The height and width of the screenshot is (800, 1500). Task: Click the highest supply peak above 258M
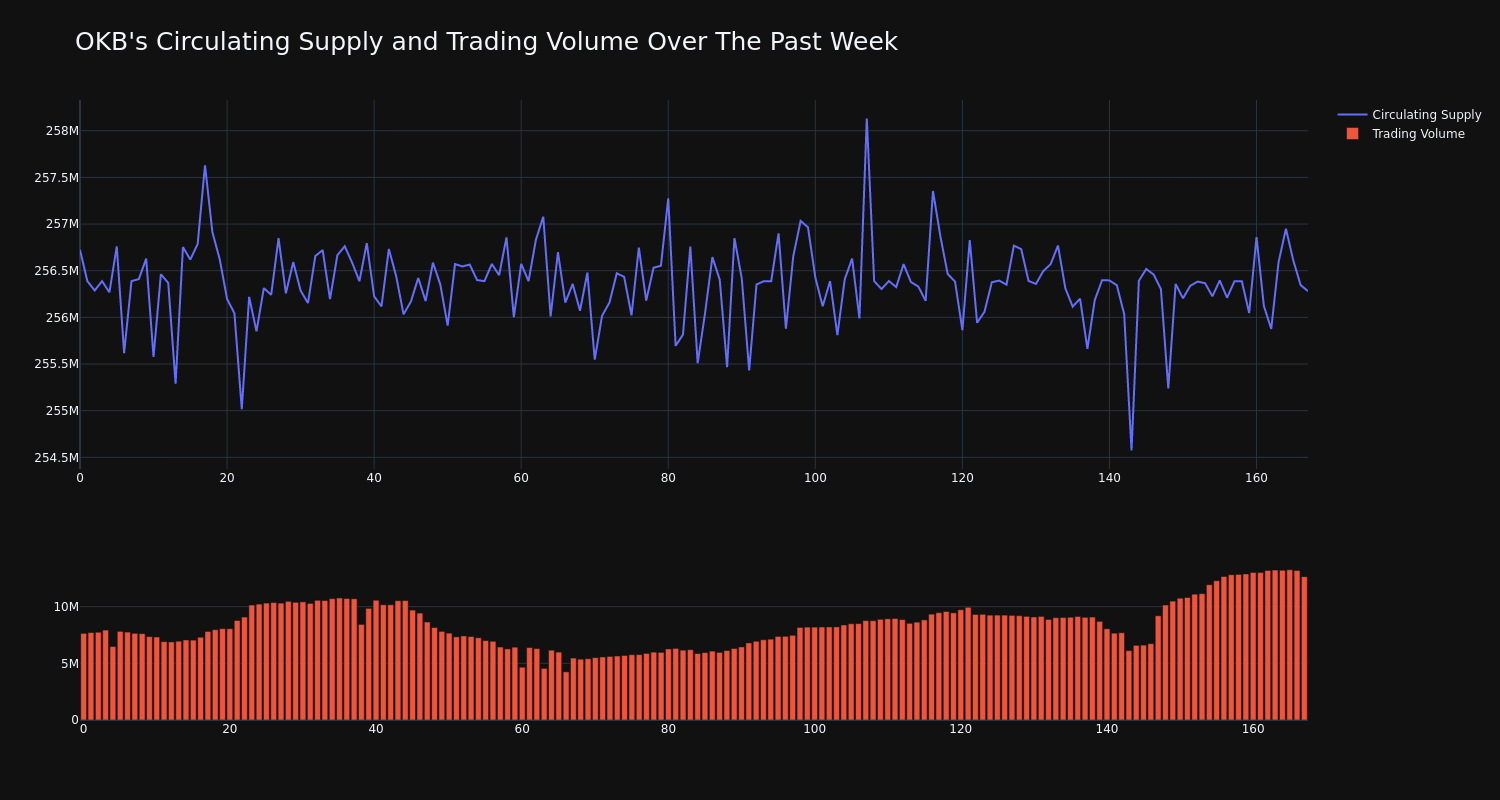[867, 120]
